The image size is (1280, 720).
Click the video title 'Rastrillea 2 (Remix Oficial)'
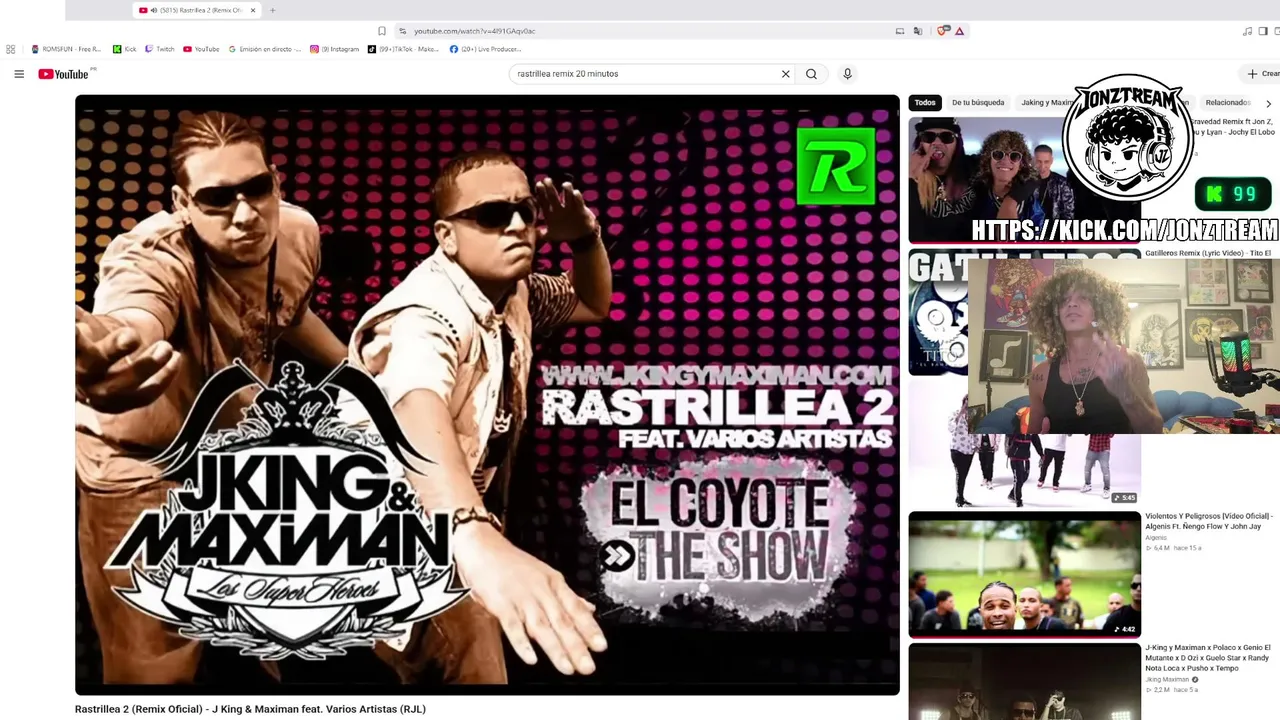click(250, 709)
